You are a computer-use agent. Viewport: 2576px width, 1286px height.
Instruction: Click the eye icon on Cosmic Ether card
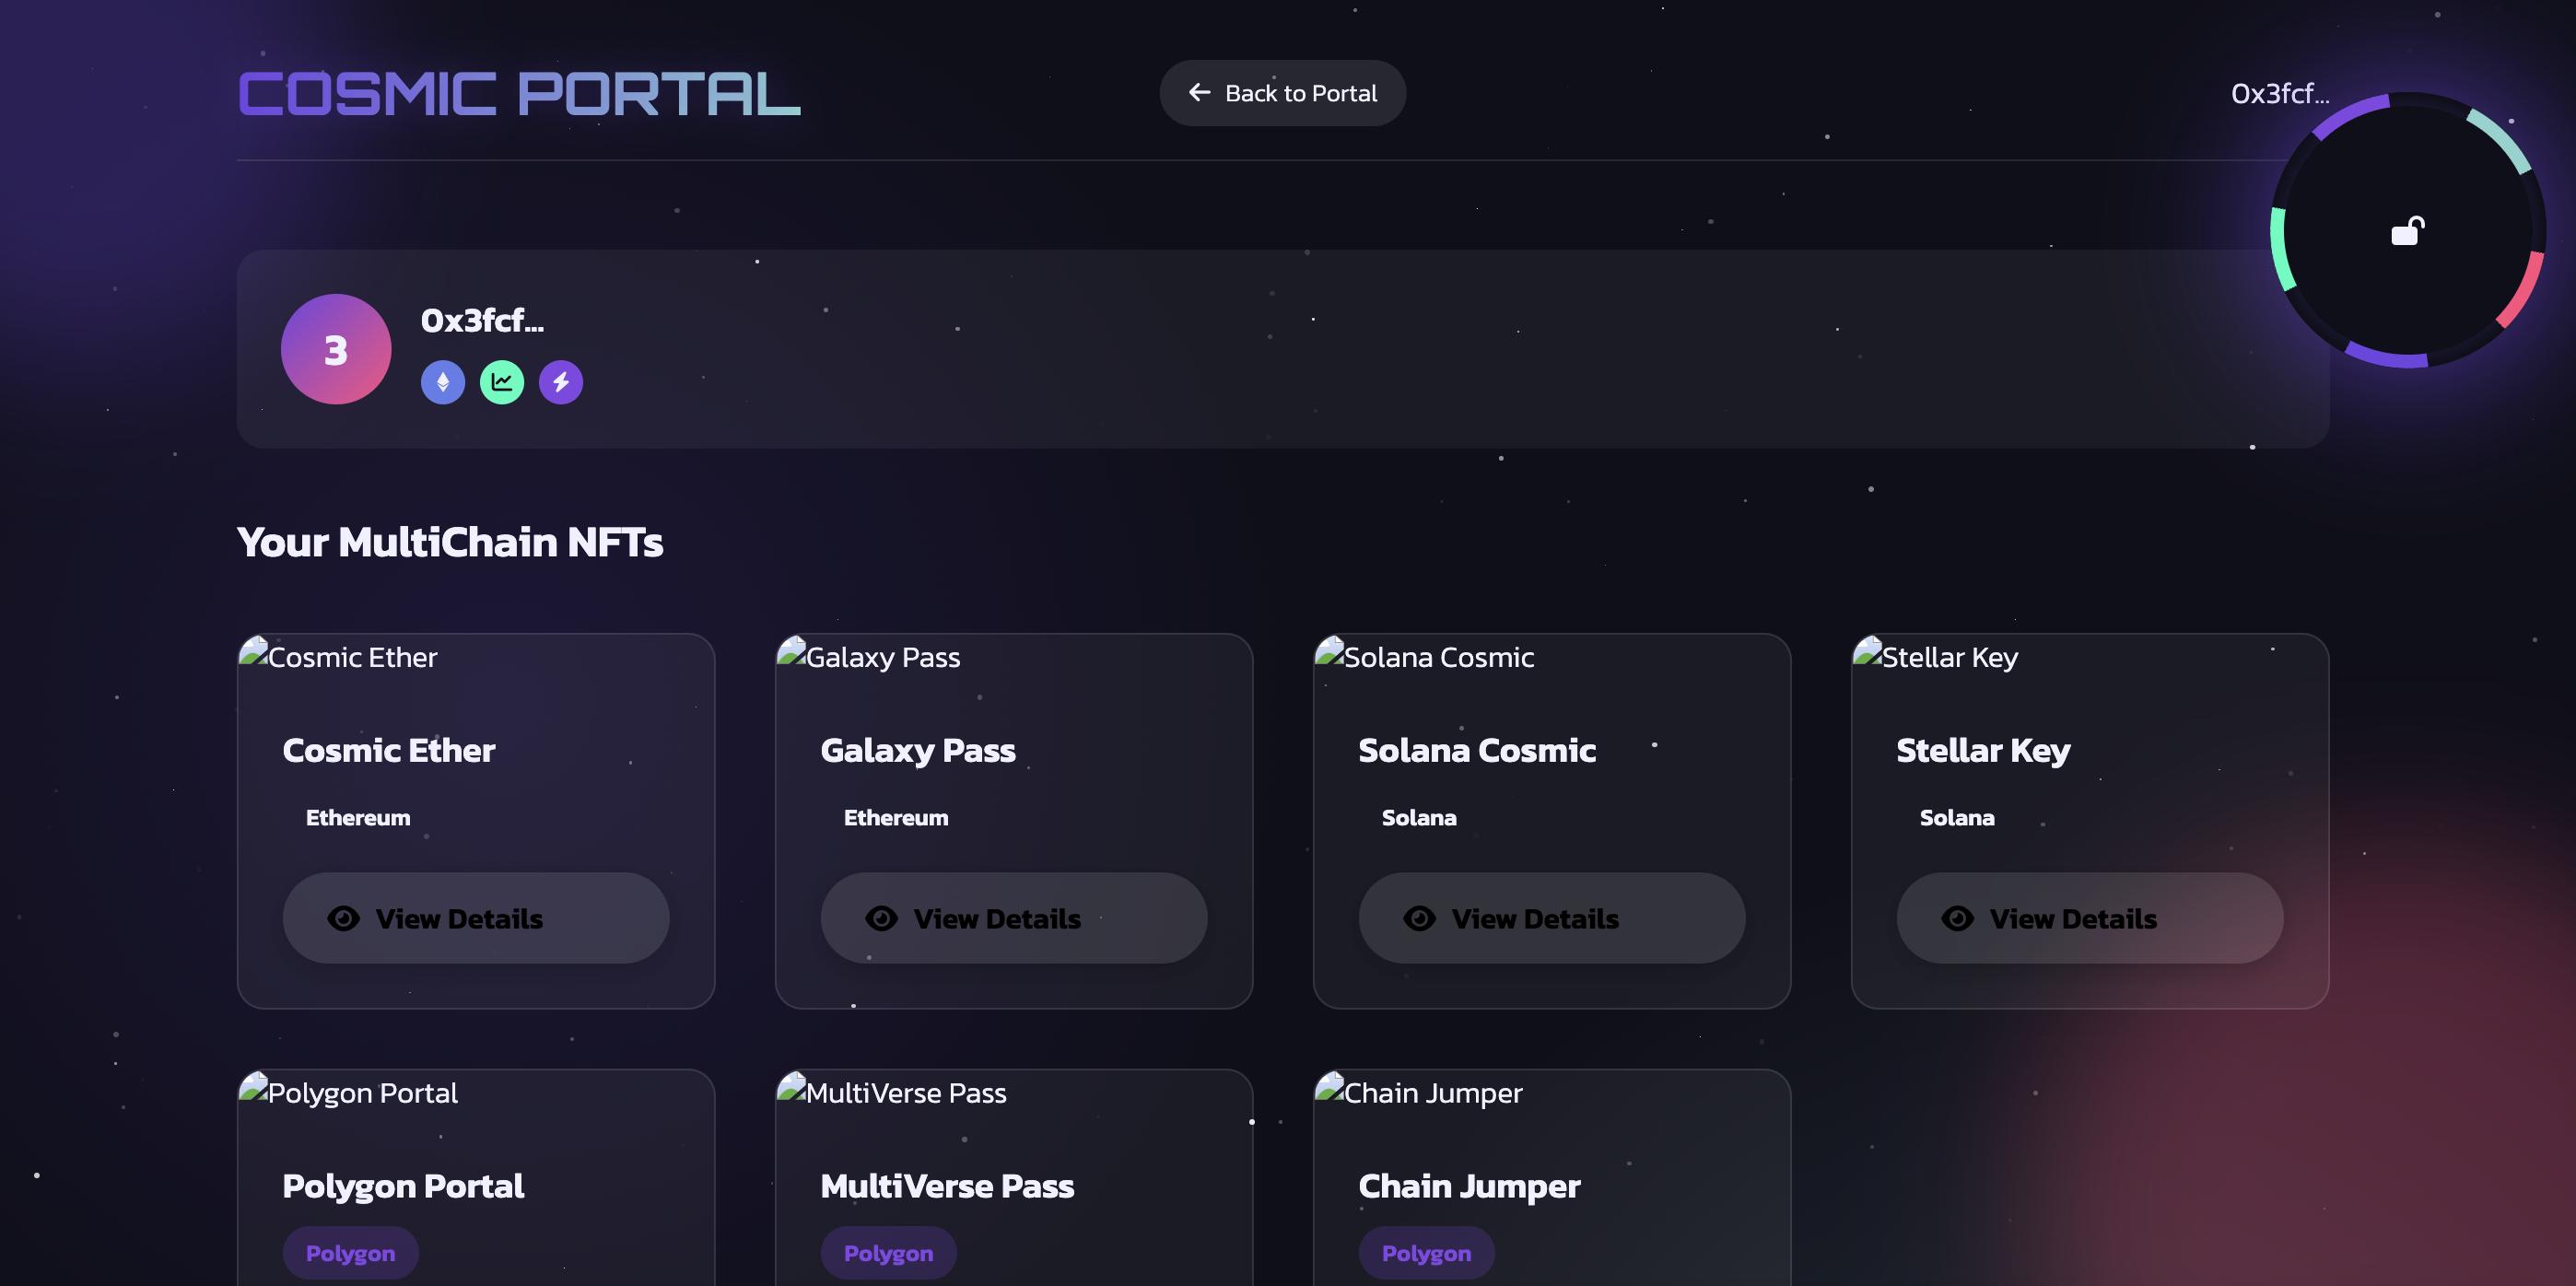(x=343, y=918)
